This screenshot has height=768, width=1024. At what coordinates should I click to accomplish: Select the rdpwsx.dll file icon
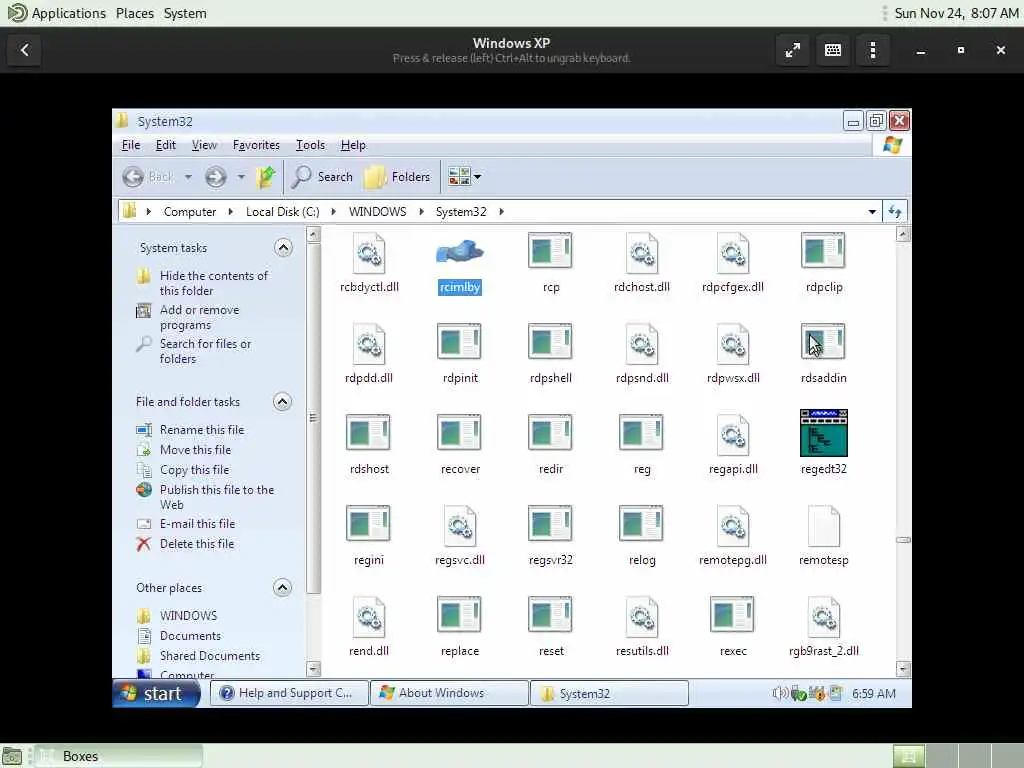tap(733, 344)
